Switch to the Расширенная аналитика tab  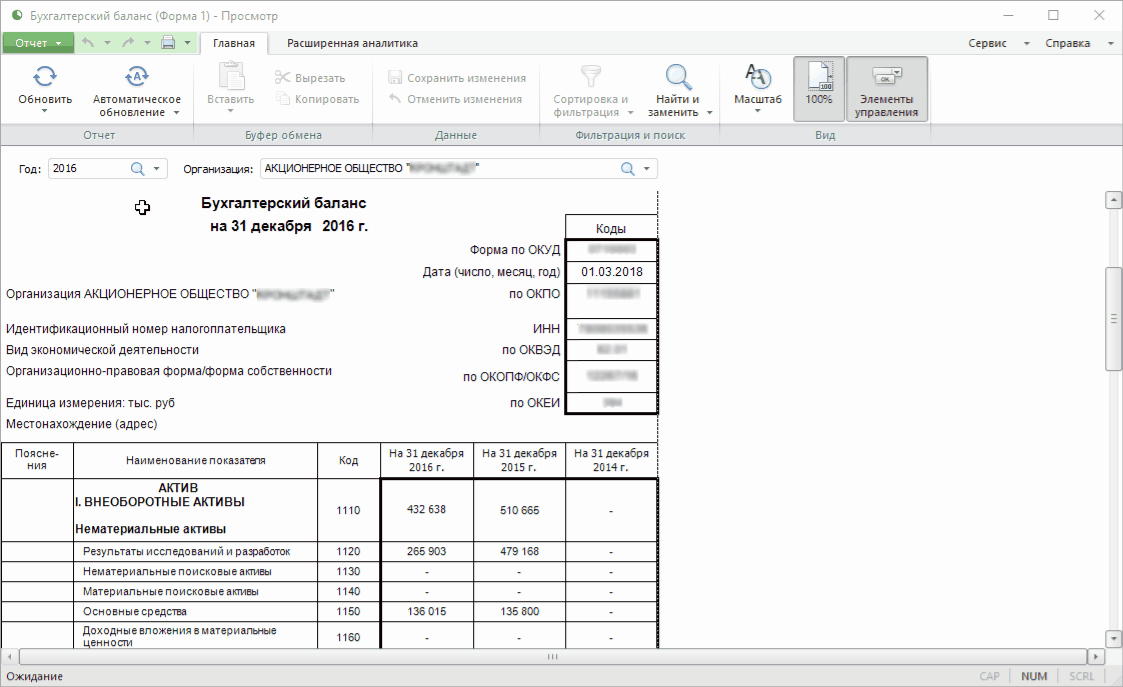(352, 43)
